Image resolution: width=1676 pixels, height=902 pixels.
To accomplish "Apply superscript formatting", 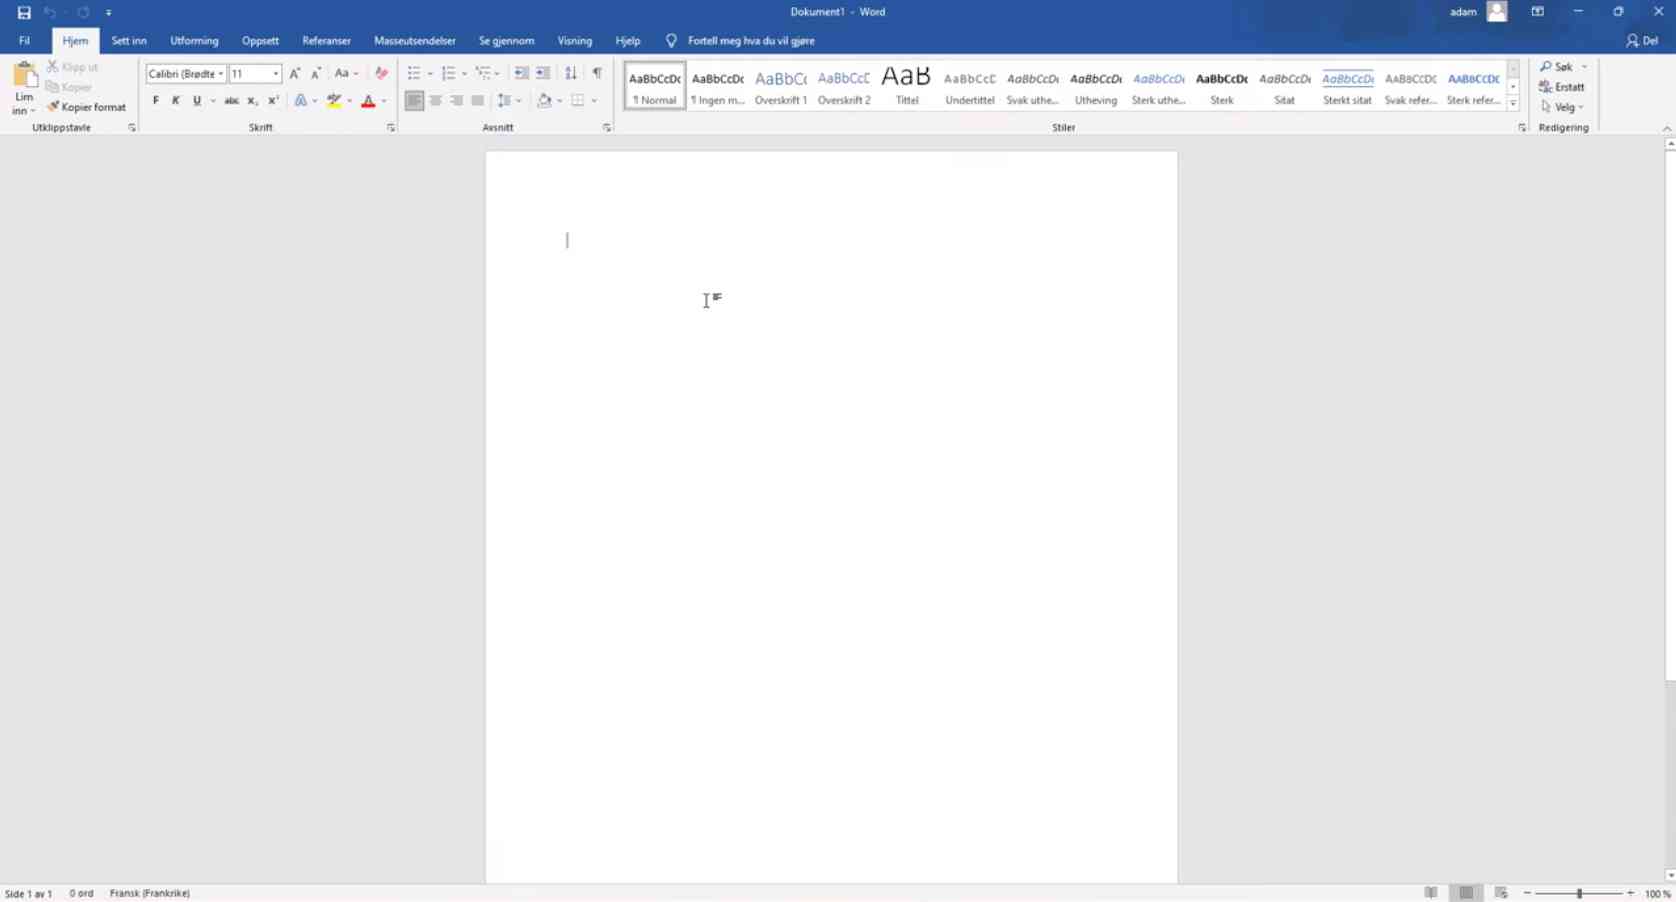I will pos(273,101).
